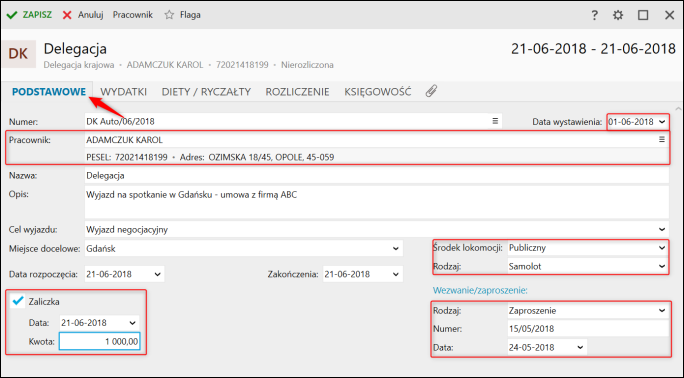
Task: Uncheck the Zaliczka checkbox
Action: [18, 301]
